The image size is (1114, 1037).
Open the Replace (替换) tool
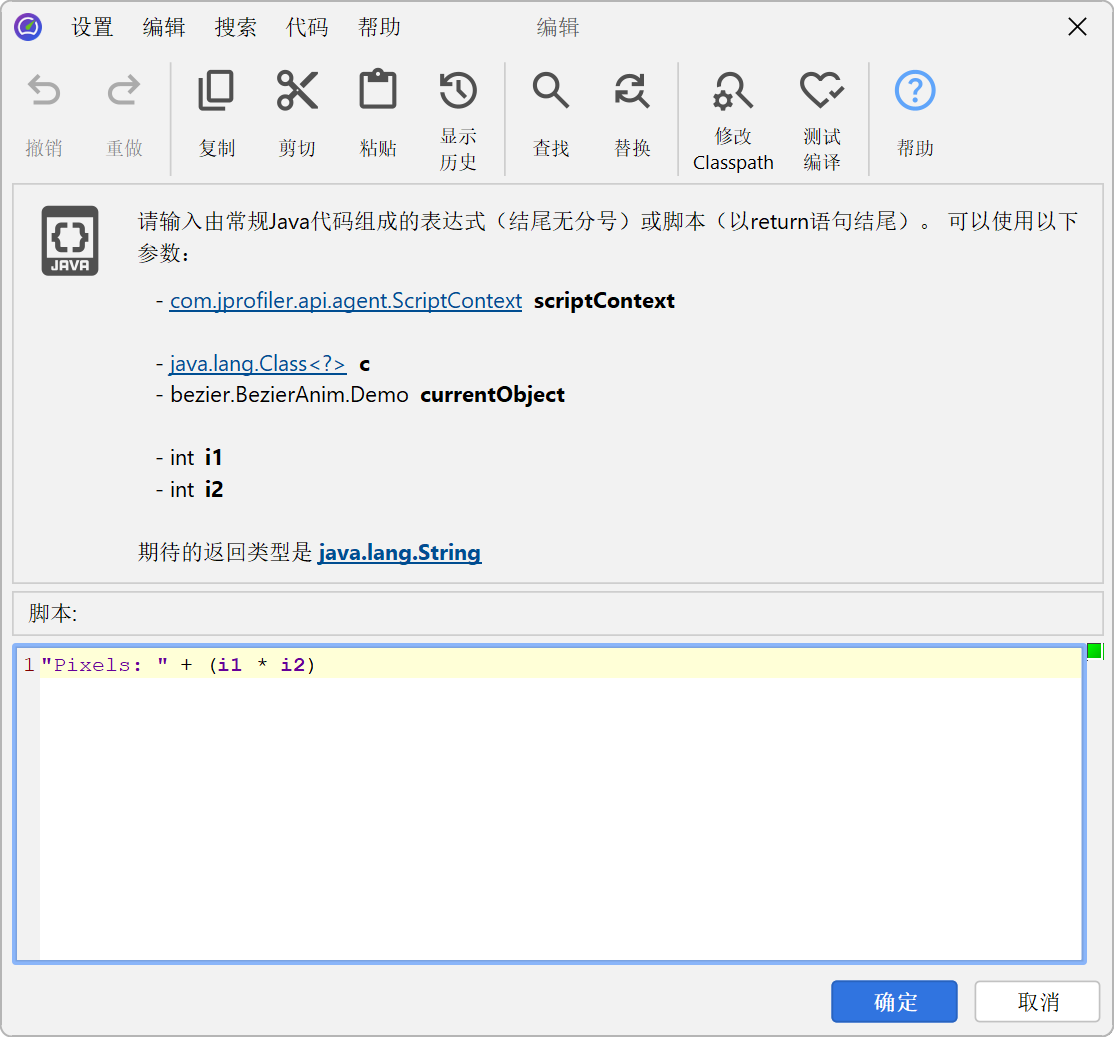click(632, 93)
